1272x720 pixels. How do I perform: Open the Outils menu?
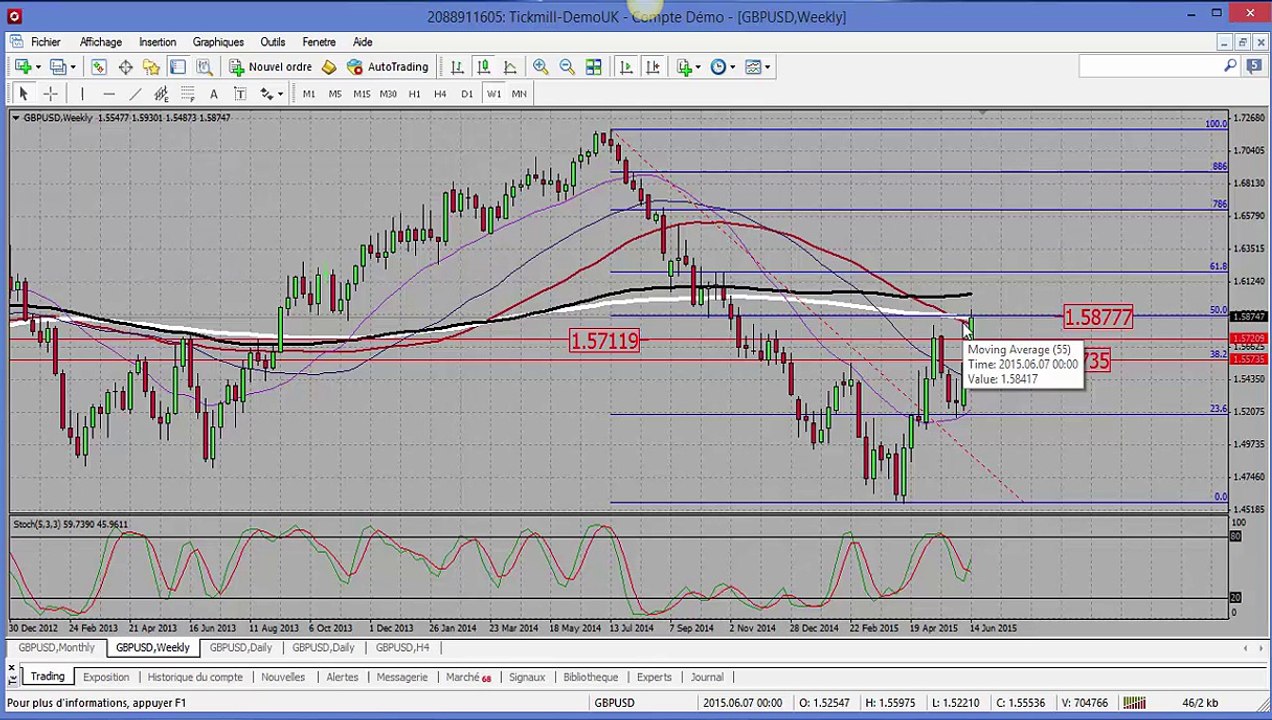coord(272,42)
